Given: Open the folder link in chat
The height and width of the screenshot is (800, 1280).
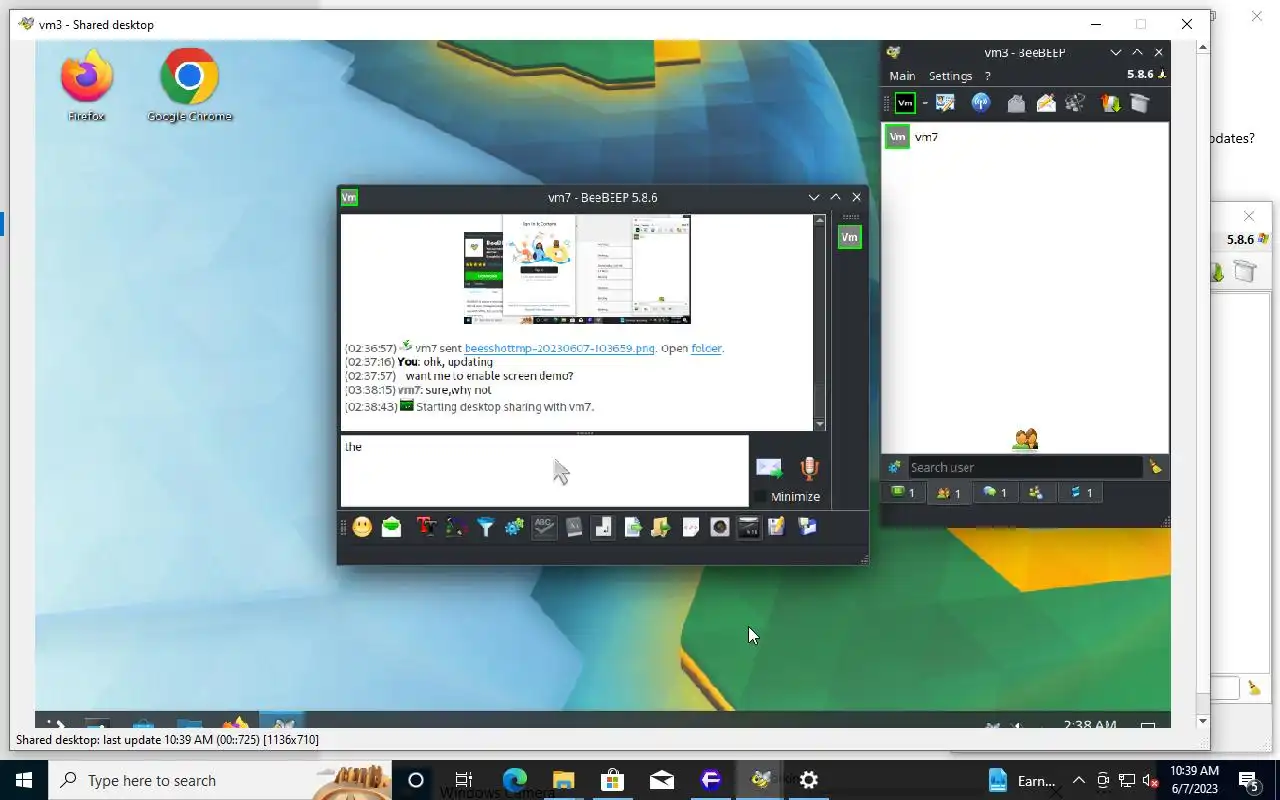Looking at the screenshot, I should click(x=706, y=348).
